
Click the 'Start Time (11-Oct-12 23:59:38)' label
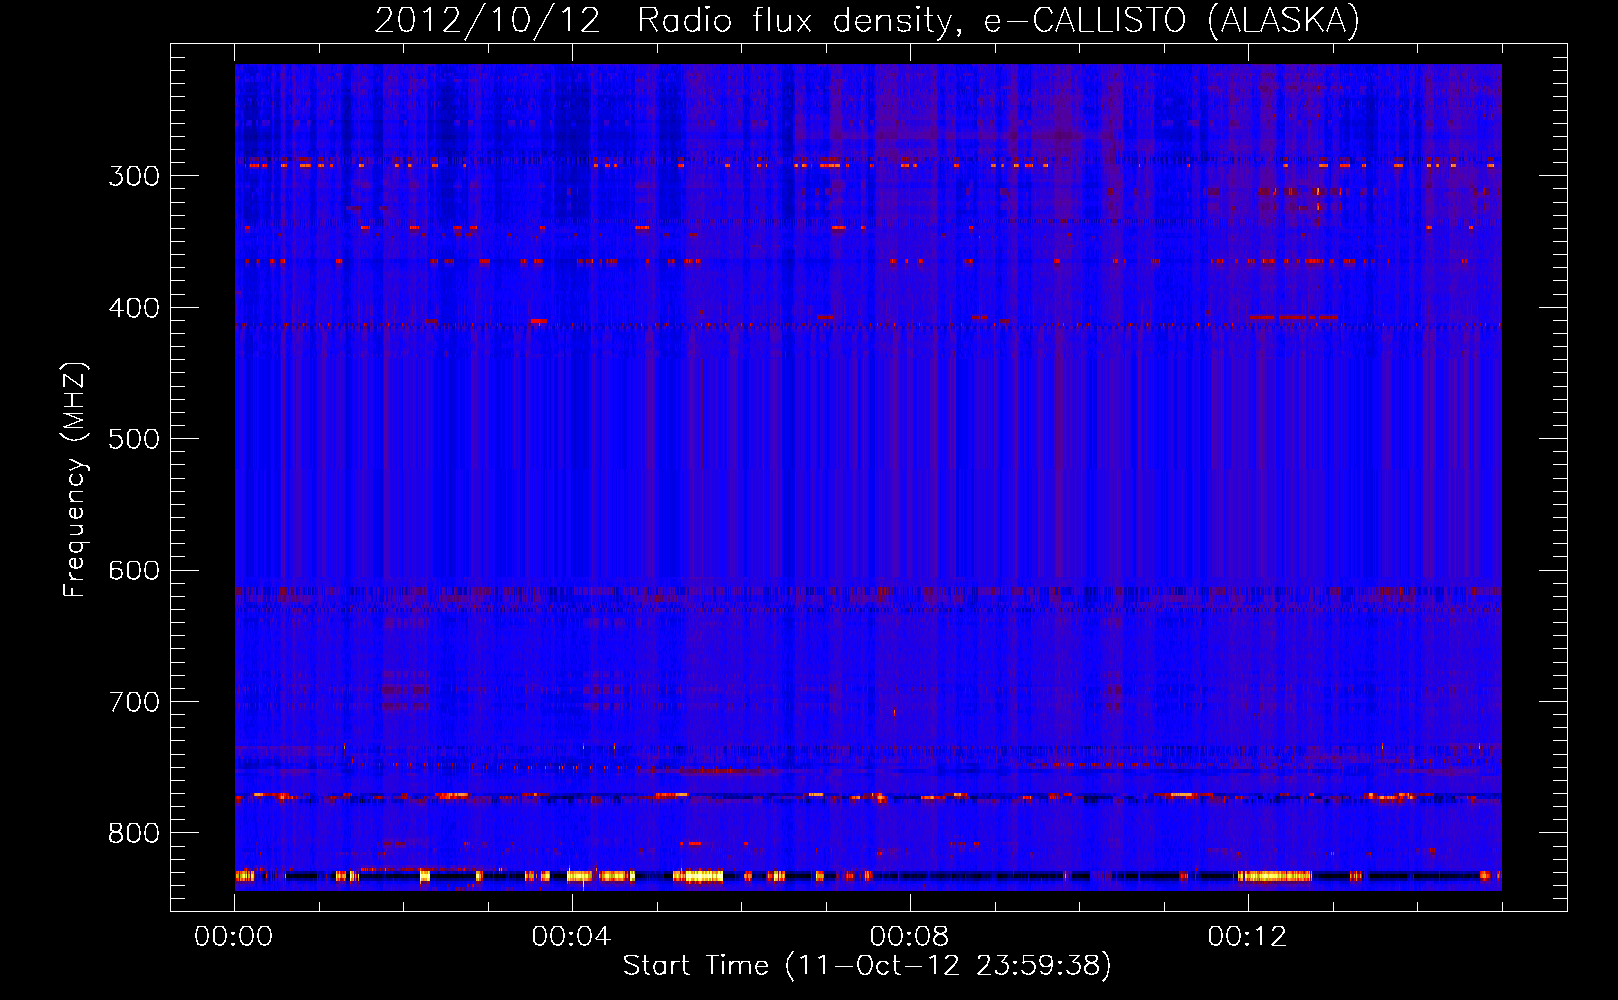point(867,966)
